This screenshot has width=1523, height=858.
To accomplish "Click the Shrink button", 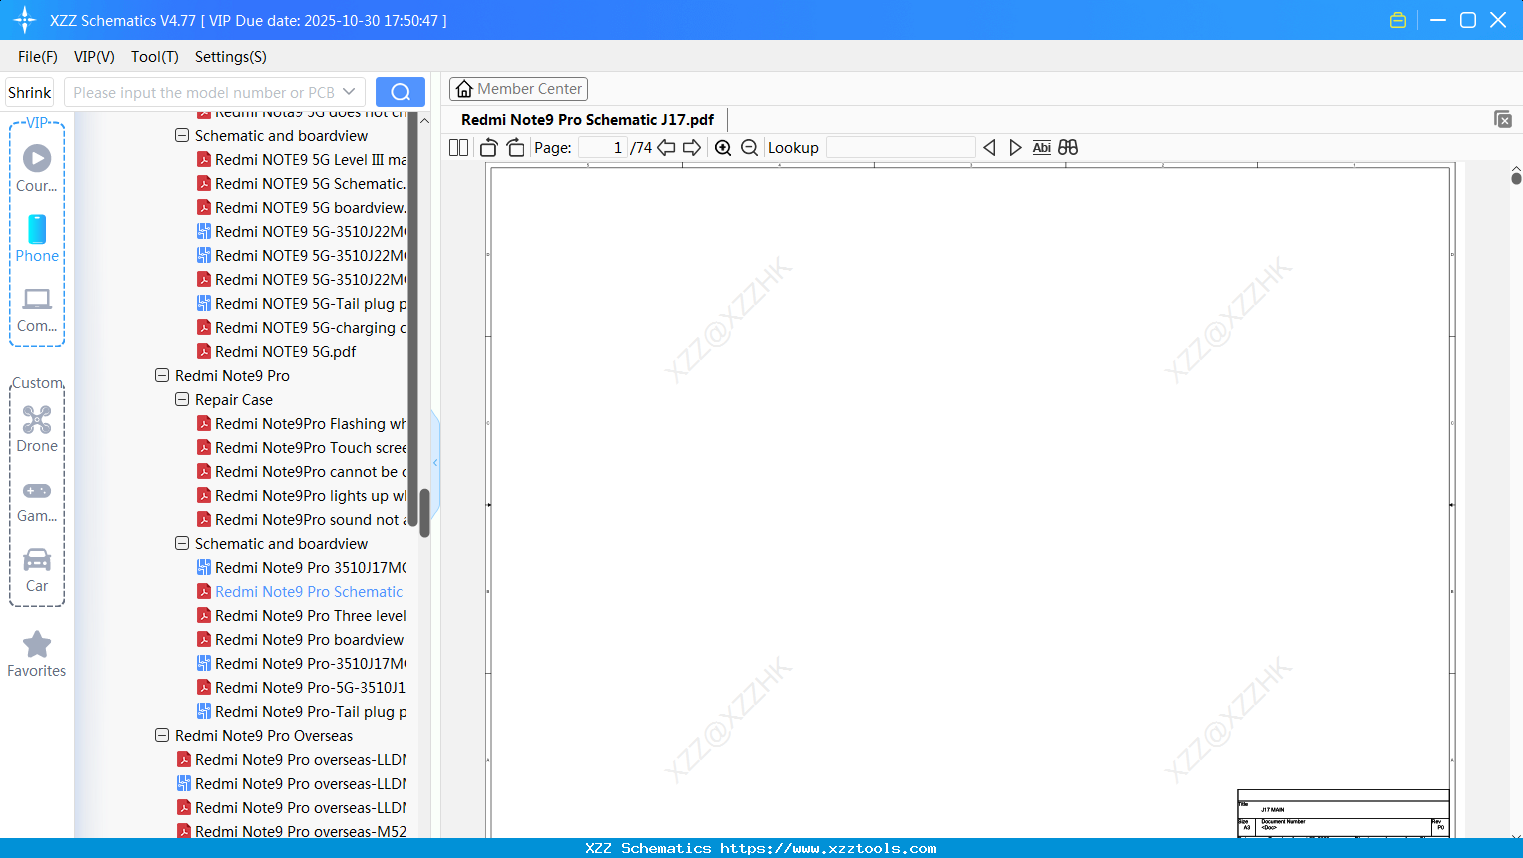I will pyautogui.click(x=30, y=92).
